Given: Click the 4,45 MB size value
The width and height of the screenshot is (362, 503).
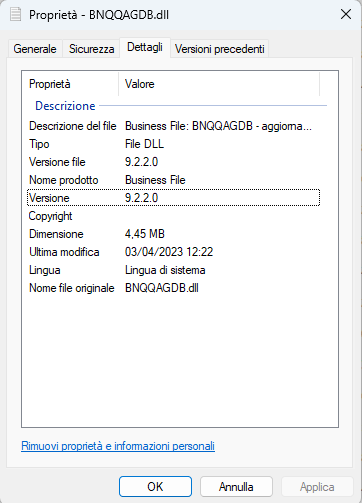Looking at the screenshot, I should click(145, 234).
